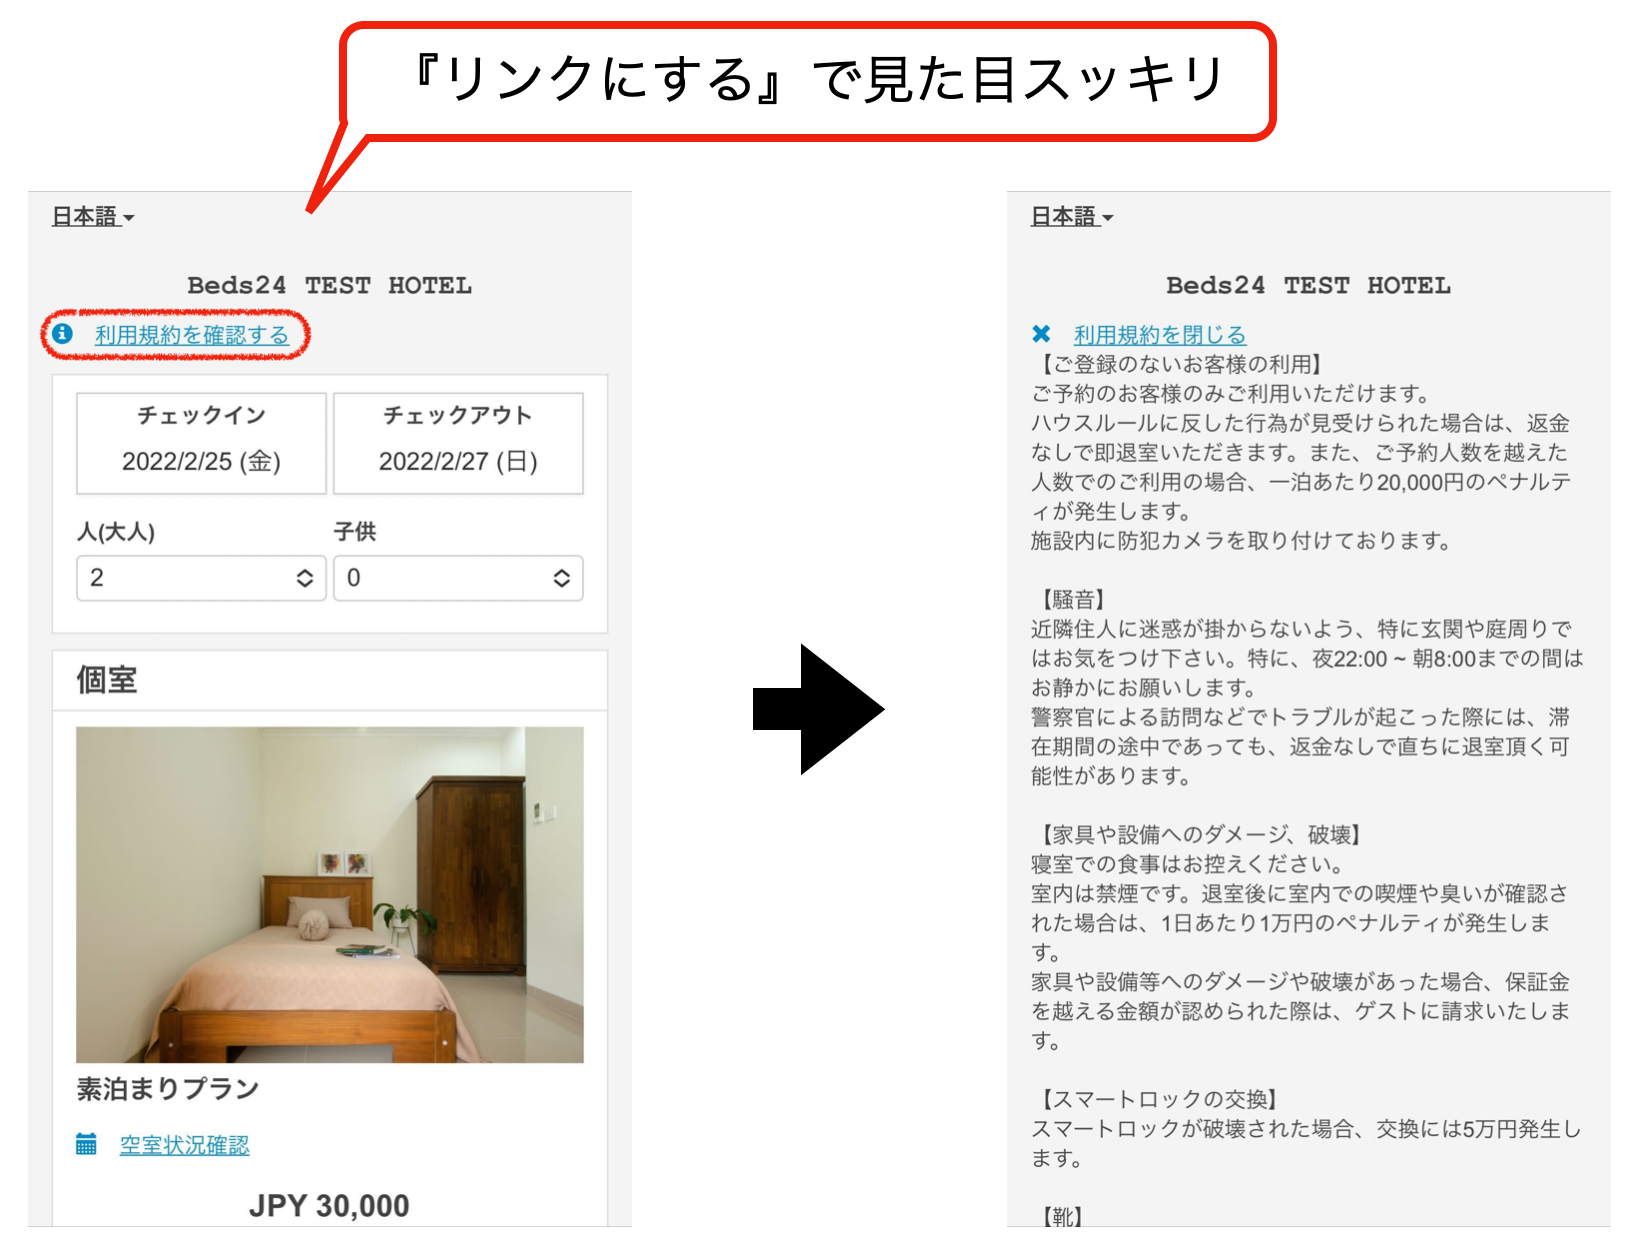Screen dimensions: 1634x1248
Task: Click the JPY 30,000 price text
Action: pos(329,1206)
